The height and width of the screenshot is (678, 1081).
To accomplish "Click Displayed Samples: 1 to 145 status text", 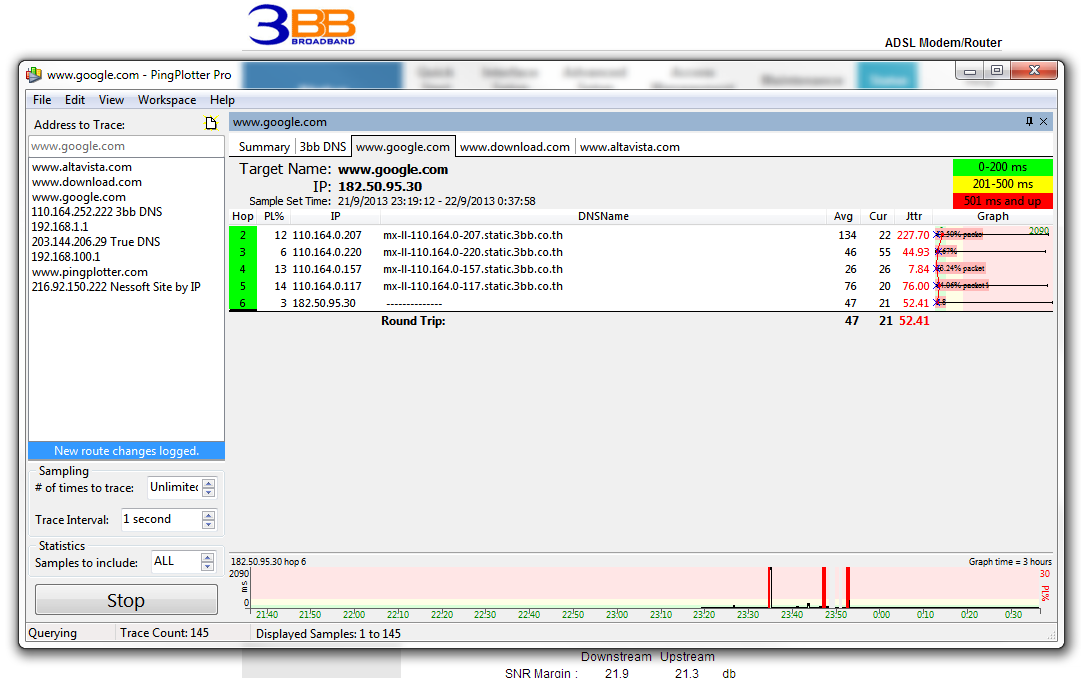I will pos(328,633).
